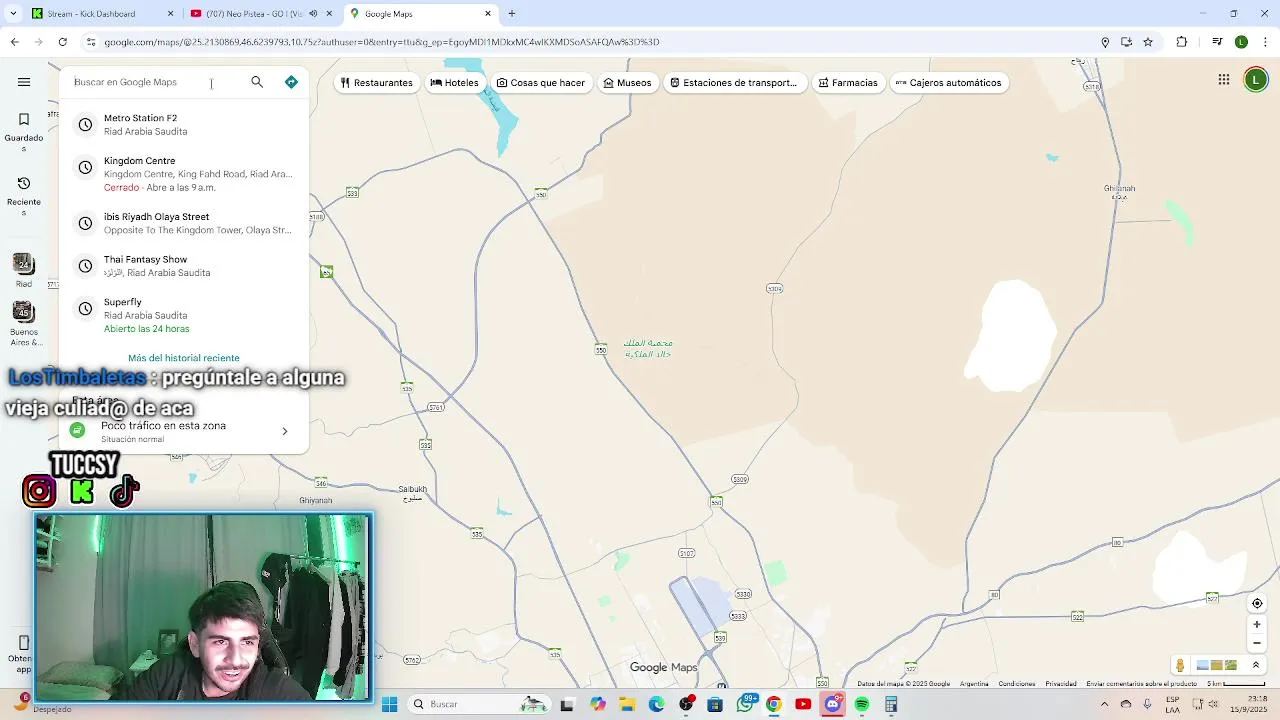Open Más del historial reciente link
The width and height of the screenshot is (1280, 720).
click(184, 358)
